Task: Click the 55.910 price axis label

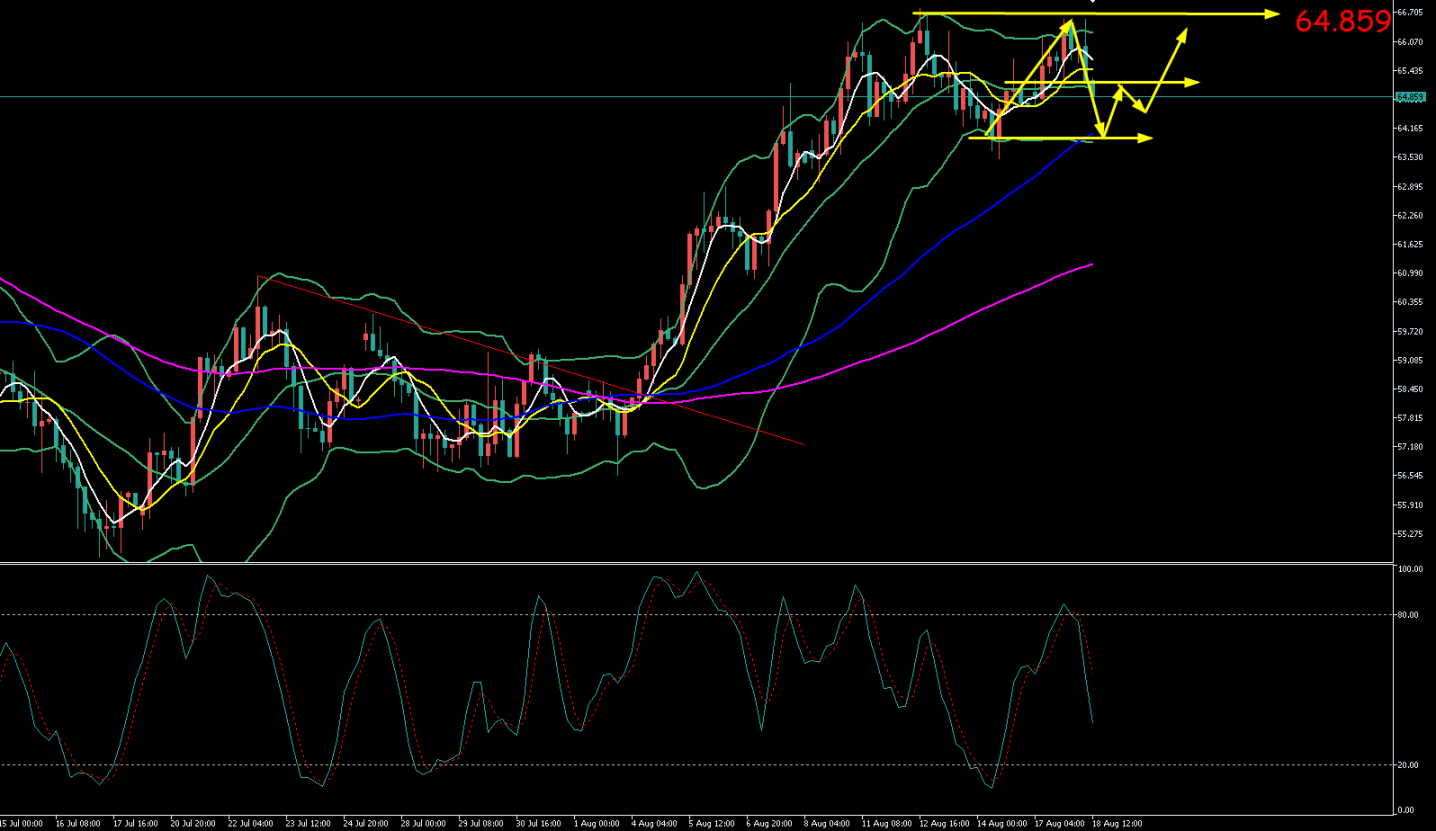Action: click(1410, 505)
